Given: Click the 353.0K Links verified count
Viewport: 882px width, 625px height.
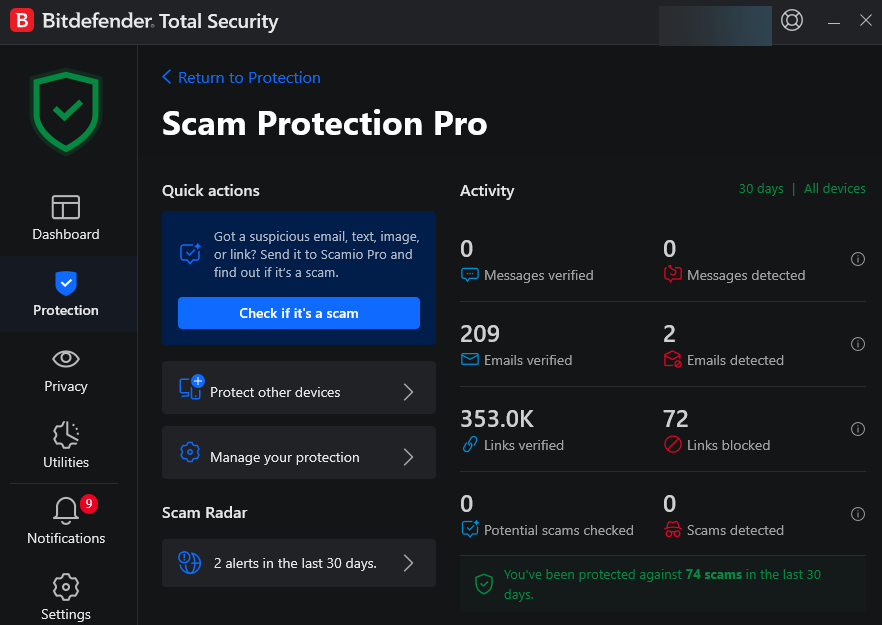Looking at the screenshot, I should (497, 419).
